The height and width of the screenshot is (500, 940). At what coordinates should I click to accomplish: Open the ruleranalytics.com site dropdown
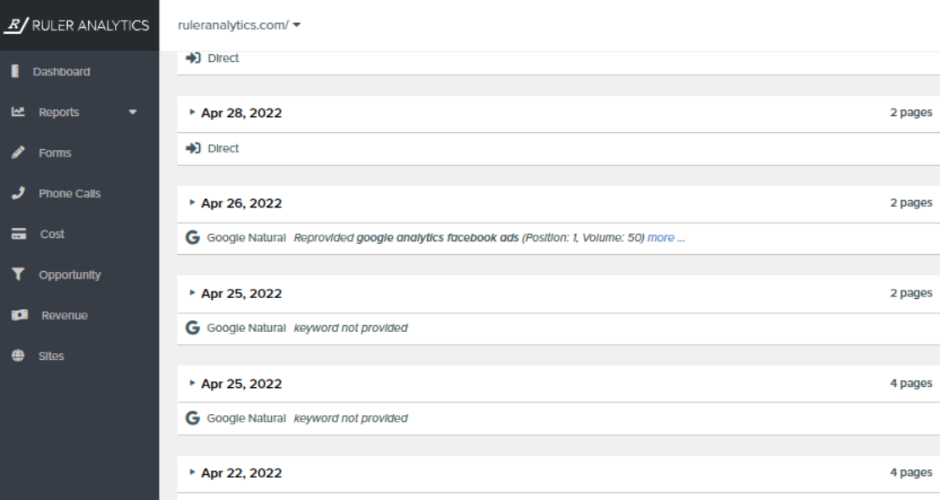click(x=239, y=26)
